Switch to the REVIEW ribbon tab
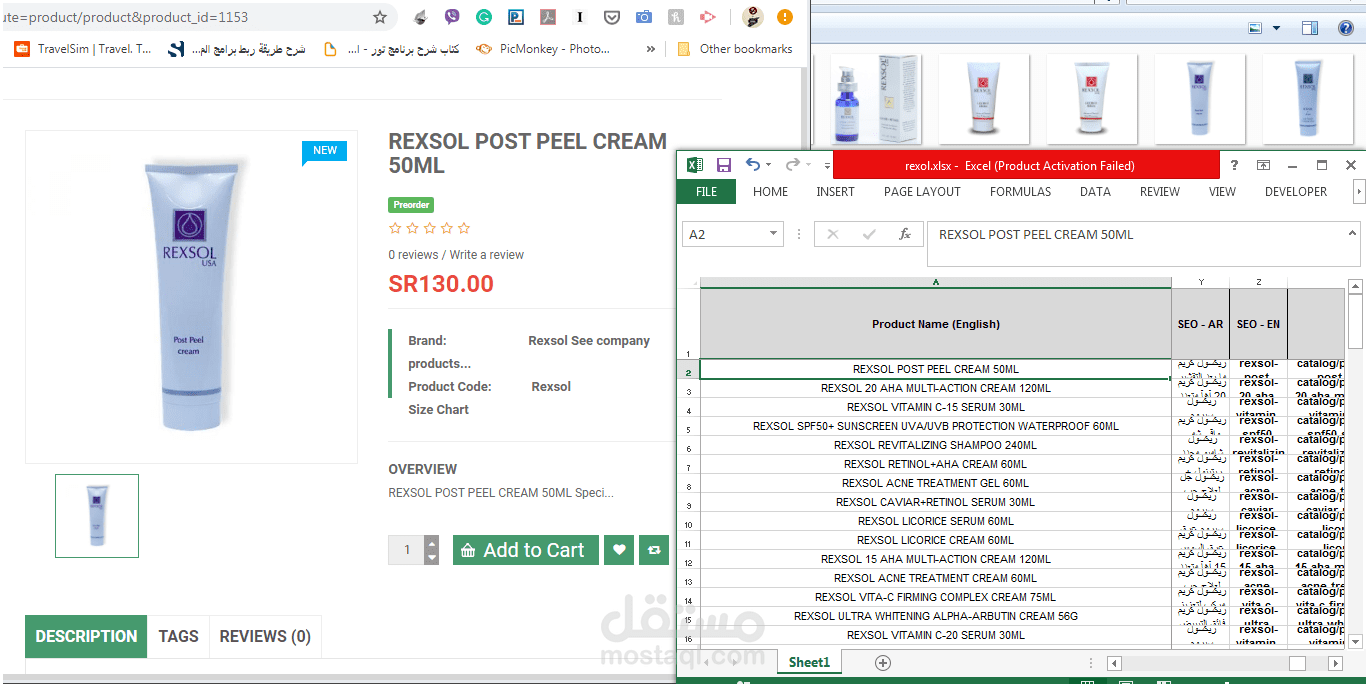This screenshot has width=1366, height=684. coord(1160,192)
